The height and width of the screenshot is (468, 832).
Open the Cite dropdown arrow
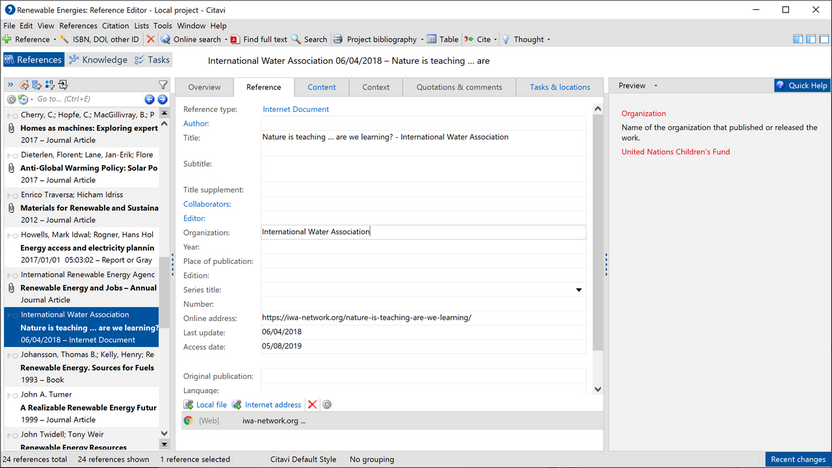tap(496, 39)
